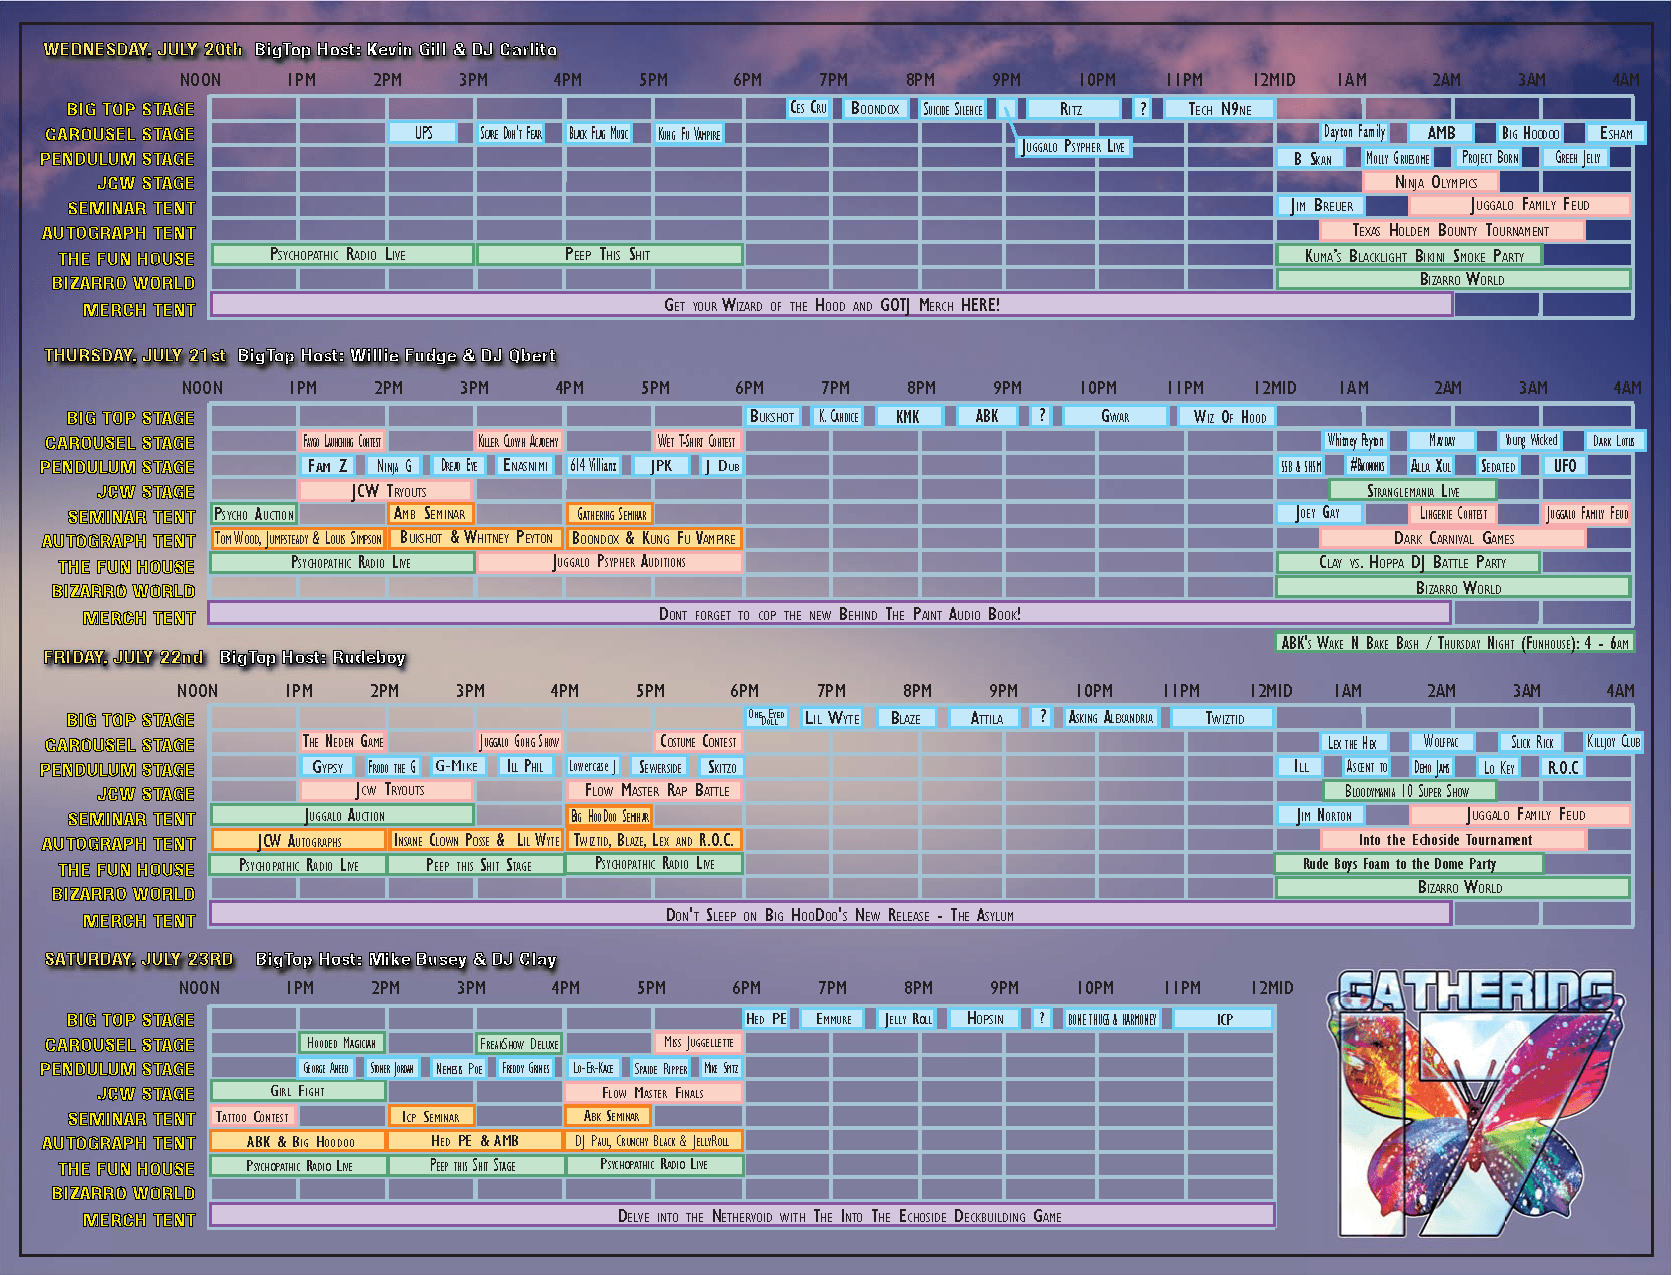The height and width of the screenshot is (1275, 1672).
Task: Select the ICP Saturday headliner block
Action: (x=1224, y=1019)
